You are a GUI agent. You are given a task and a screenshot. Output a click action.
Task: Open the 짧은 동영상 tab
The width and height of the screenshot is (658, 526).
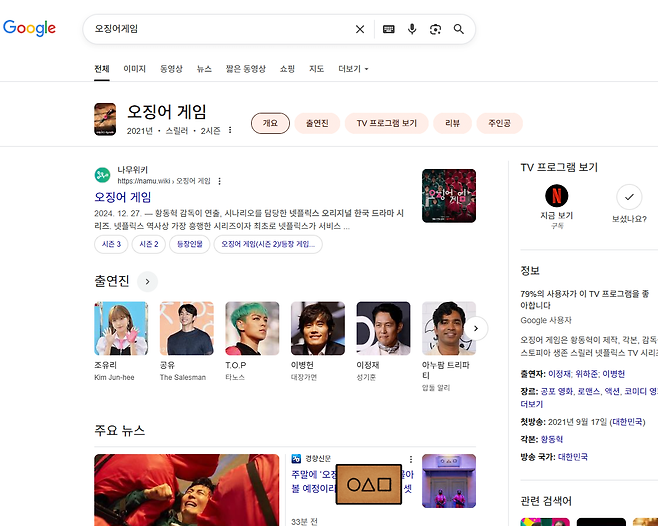click(x=245, y=69)
